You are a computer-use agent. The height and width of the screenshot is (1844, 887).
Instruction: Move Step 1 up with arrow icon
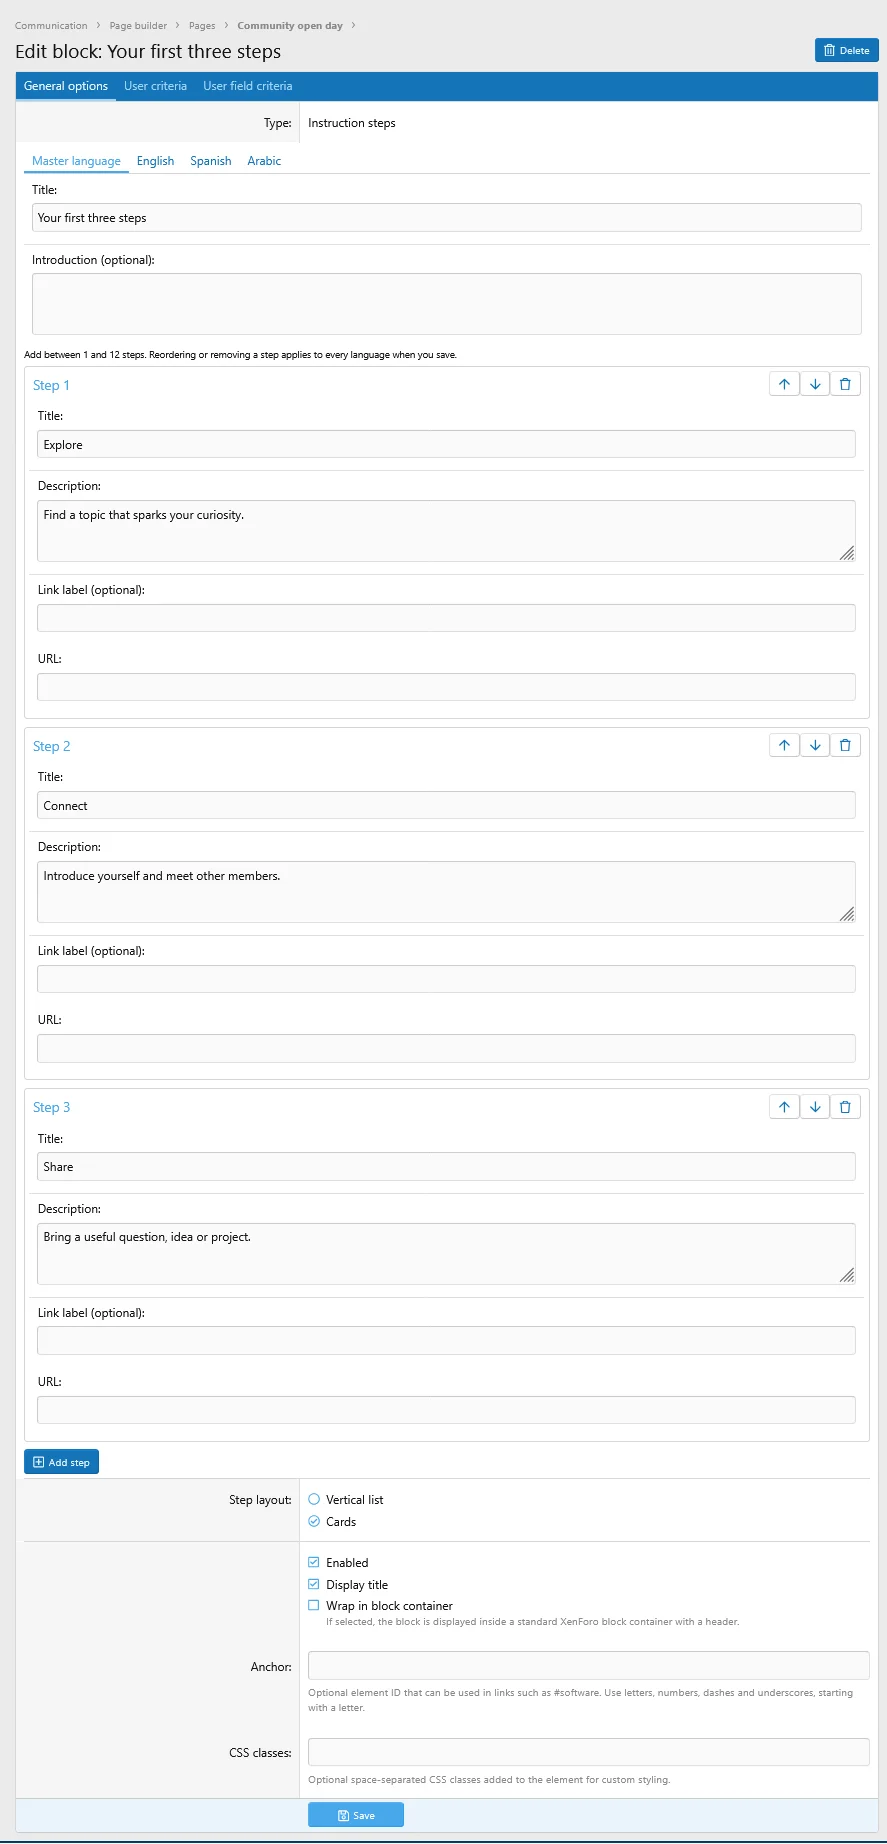(x=784, y=384)
